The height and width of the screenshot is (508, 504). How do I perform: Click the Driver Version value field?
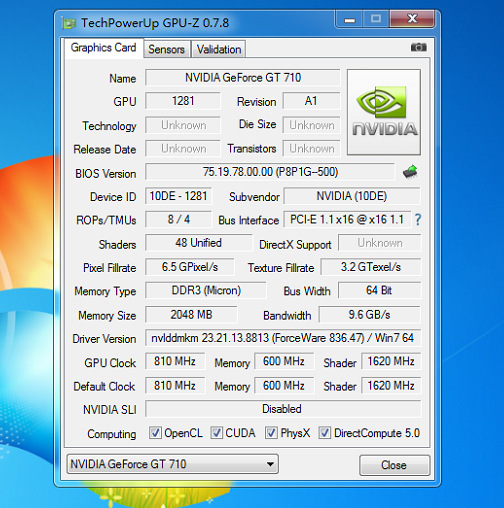[283, 338]
